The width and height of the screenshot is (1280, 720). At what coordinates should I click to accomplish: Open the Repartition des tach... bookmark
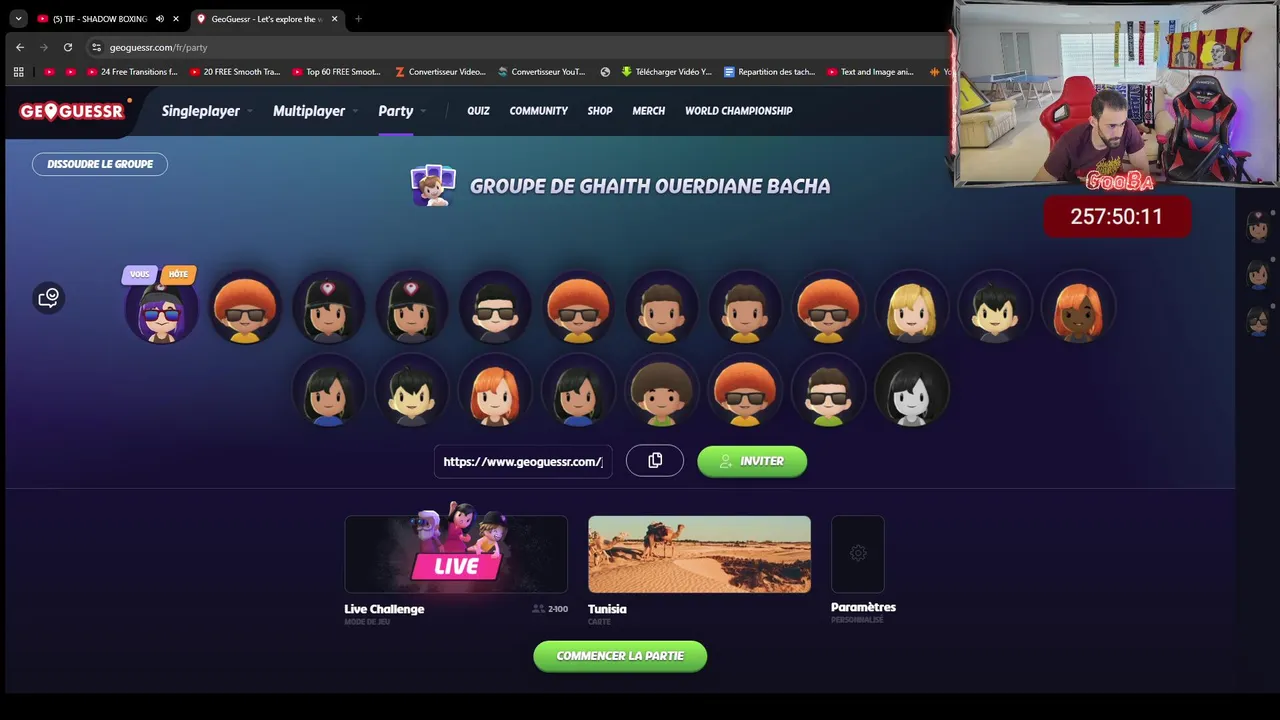pos(769,72)
